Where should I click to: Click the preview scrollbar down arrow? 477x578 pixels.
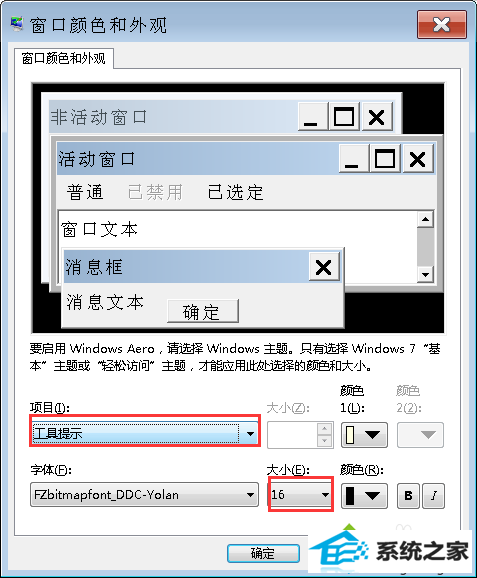click(425, 275)
